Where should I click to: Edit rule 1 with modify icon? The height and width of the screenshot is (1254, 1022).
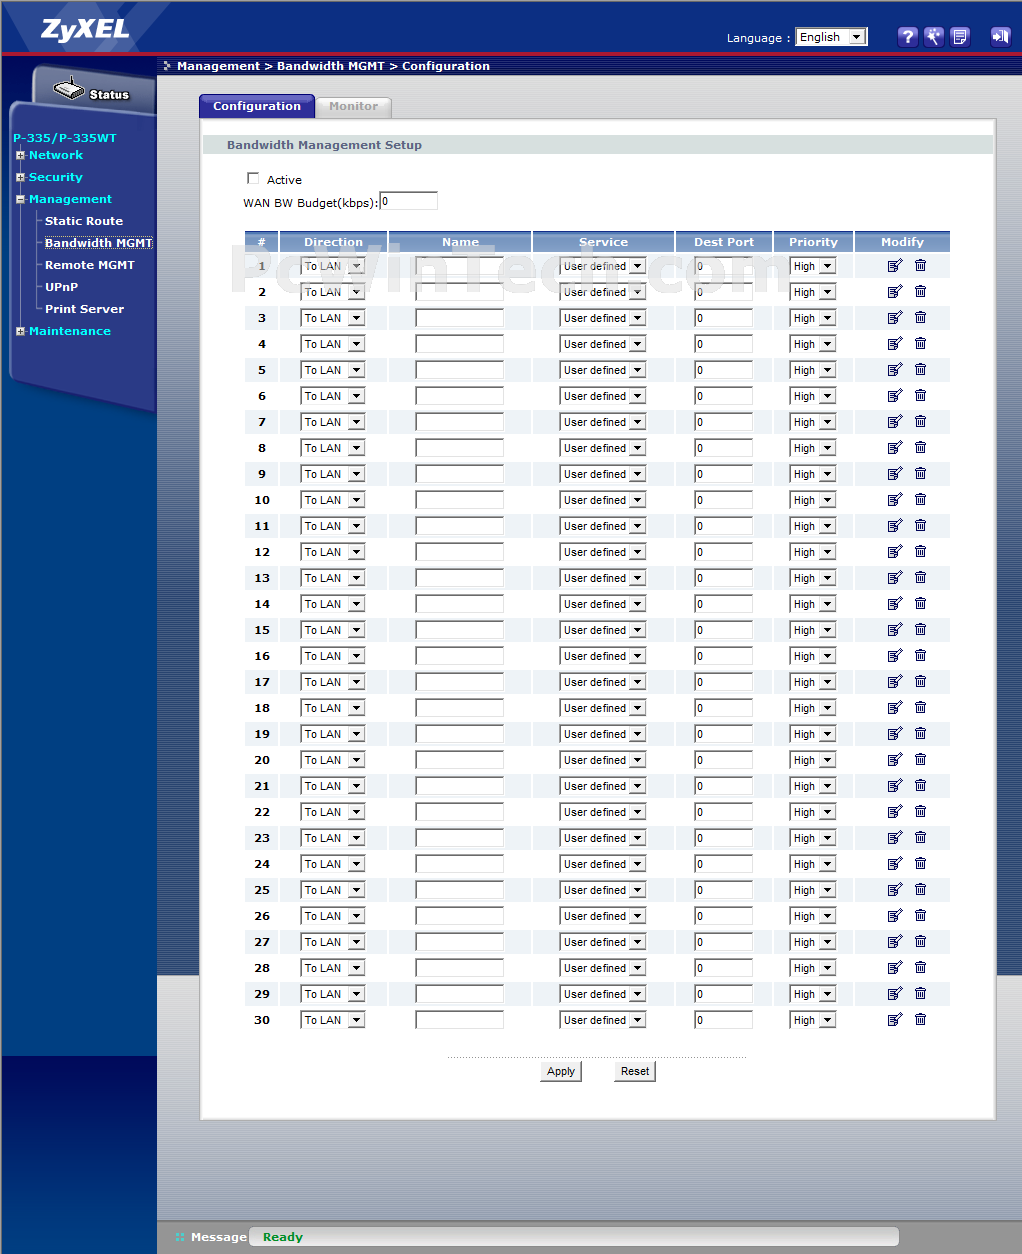895,266
